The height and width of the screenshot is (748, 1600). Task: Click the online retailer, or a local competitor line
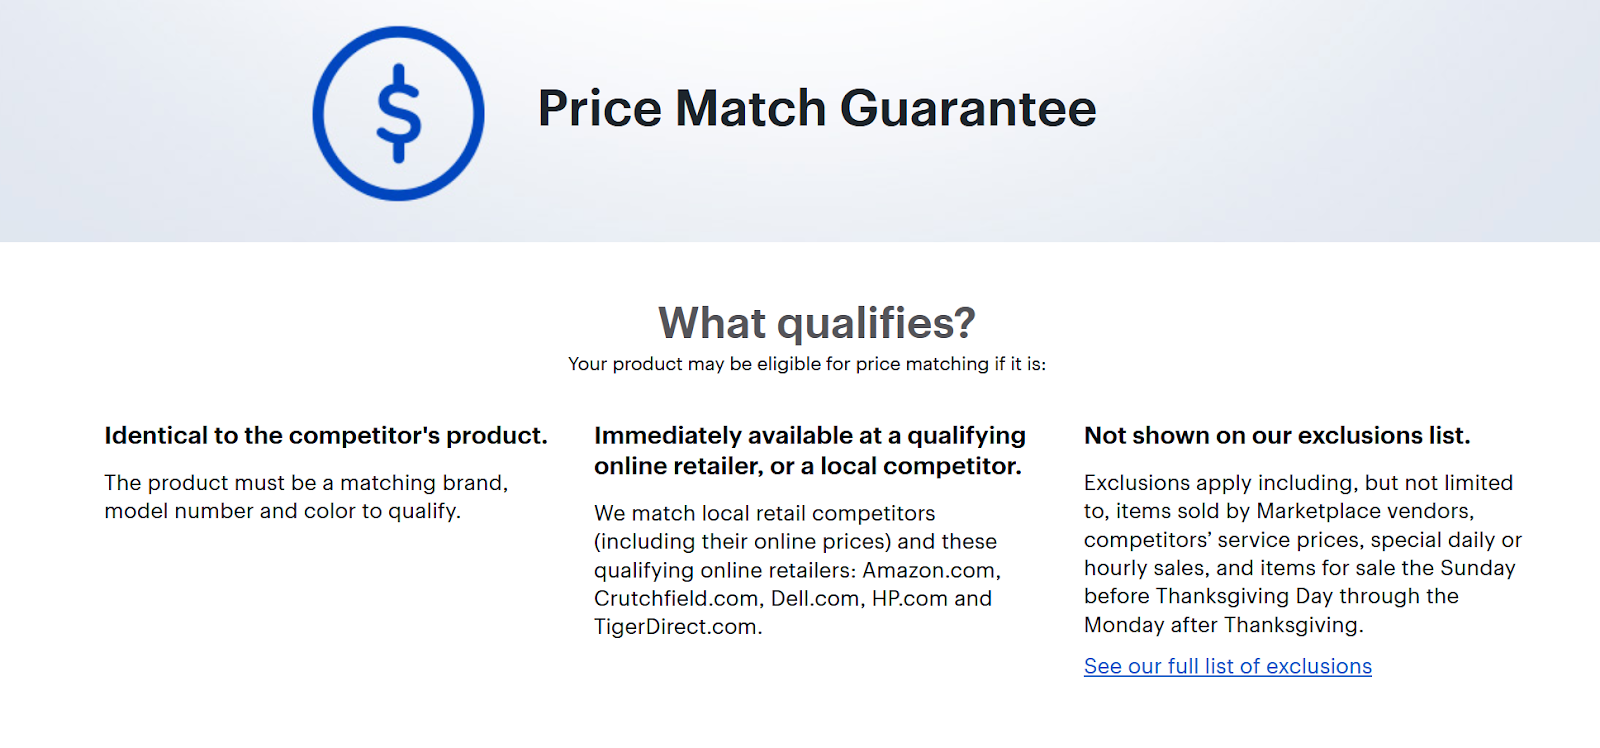point(808,466)
